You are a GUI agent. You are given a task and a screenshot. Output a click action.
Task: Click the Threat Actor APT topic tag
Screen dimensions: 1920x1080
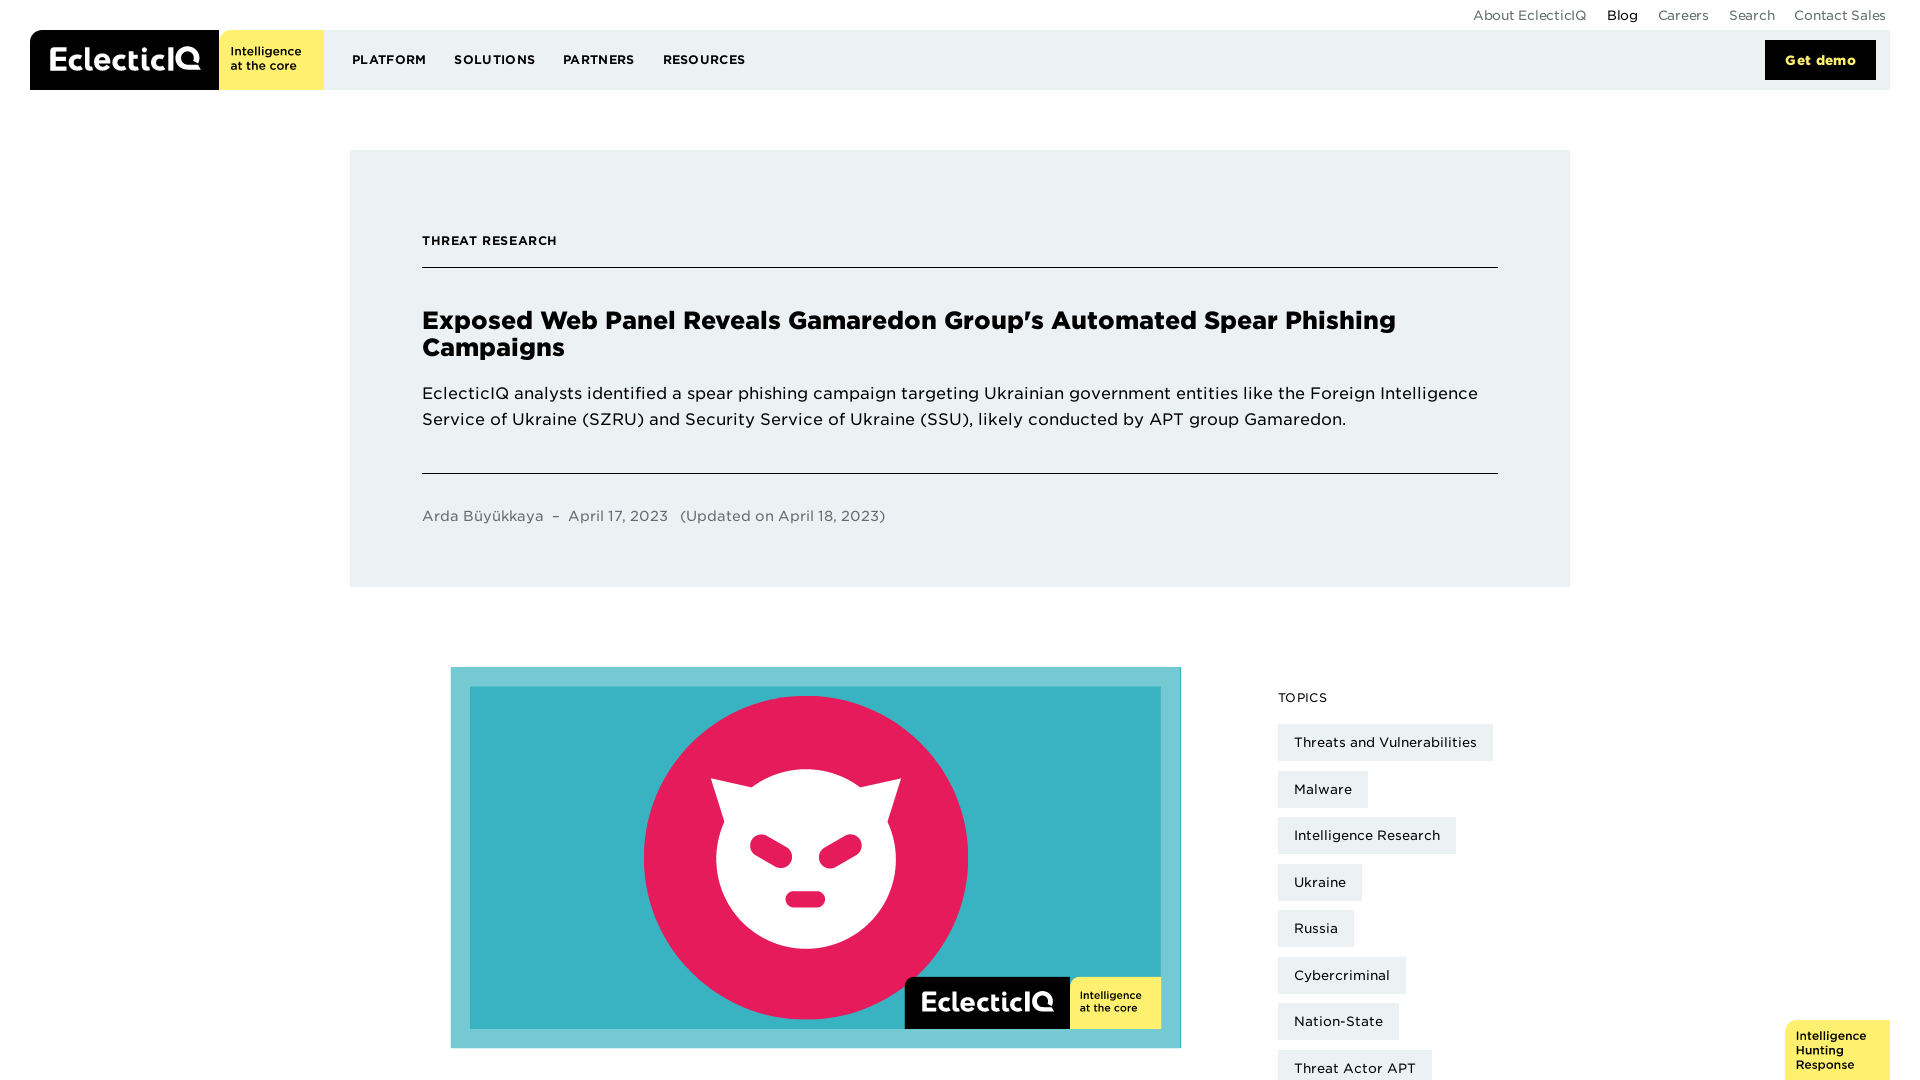click(1354, 1067)
